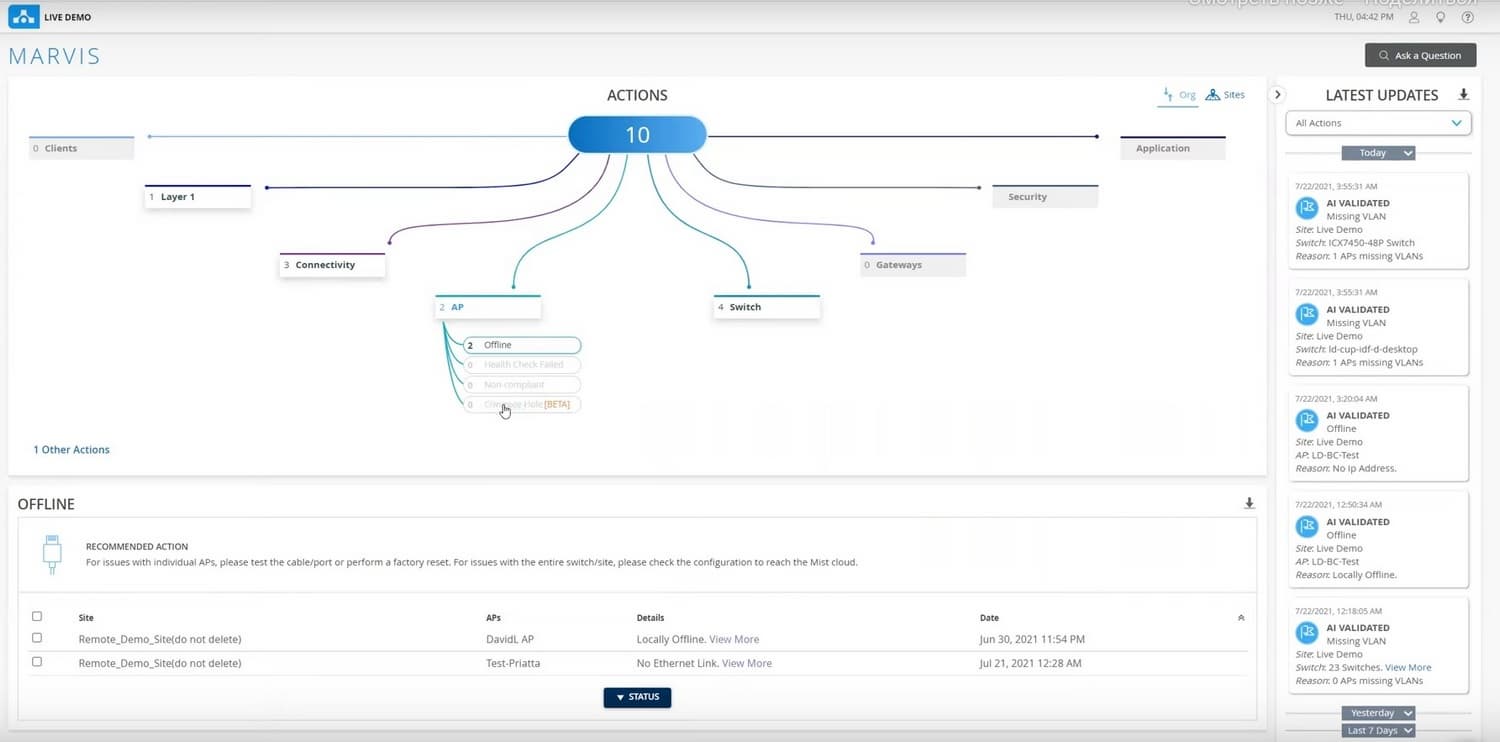
Task: Open the user account icon in header
Action: [x=1414, y=17]
